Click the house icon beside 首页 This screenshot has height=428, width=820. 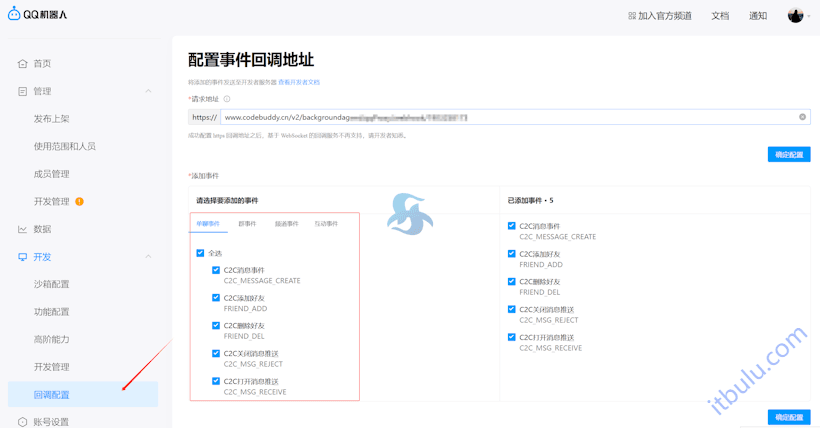[x=22, y=64]
